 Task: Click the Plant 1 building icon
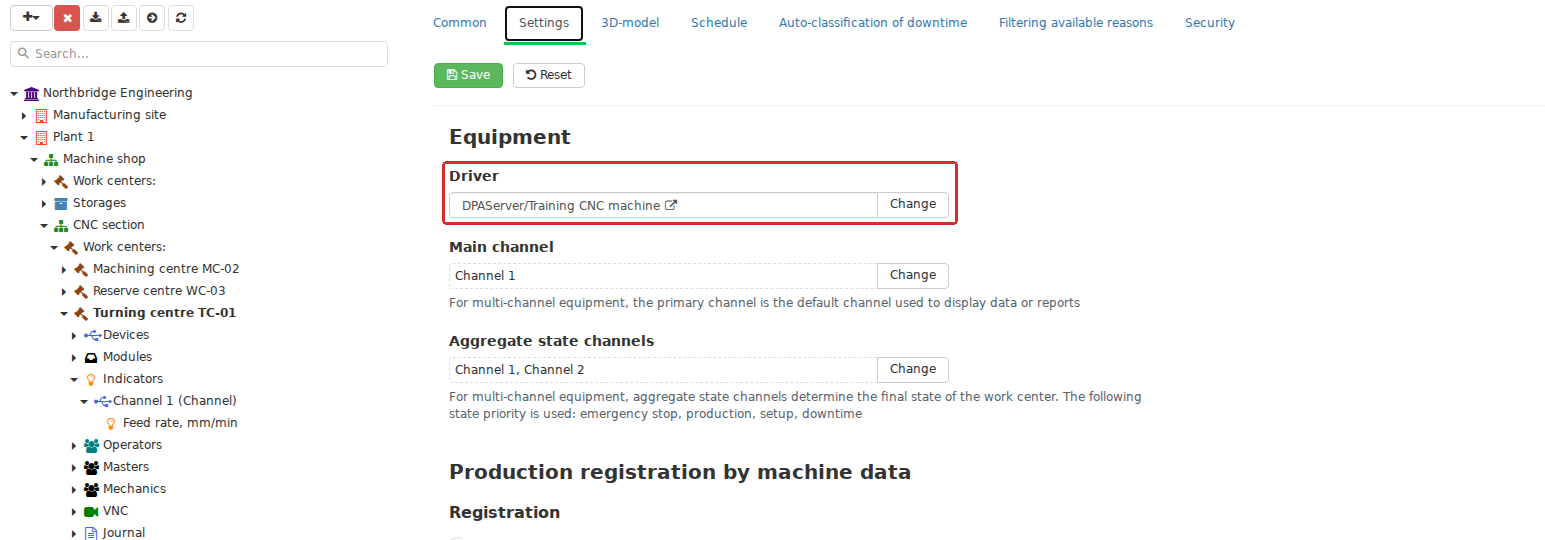[x=41, y=137]
